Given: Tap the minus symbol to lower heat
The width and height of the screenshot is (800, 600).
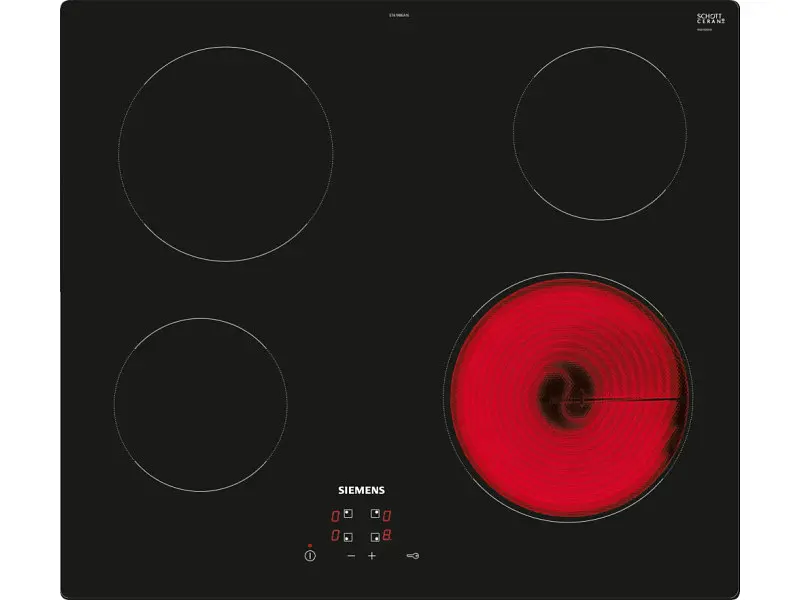Looking at the screenshot, I should (x=351, y=556).
